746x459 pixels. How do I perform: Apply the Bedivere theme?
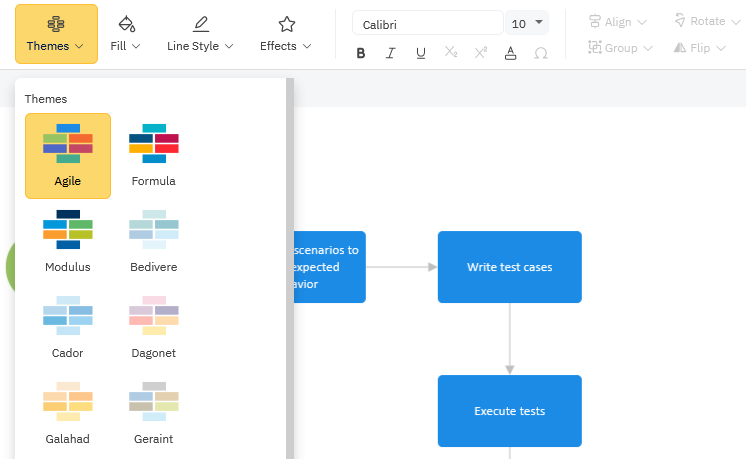pos(154,241)
